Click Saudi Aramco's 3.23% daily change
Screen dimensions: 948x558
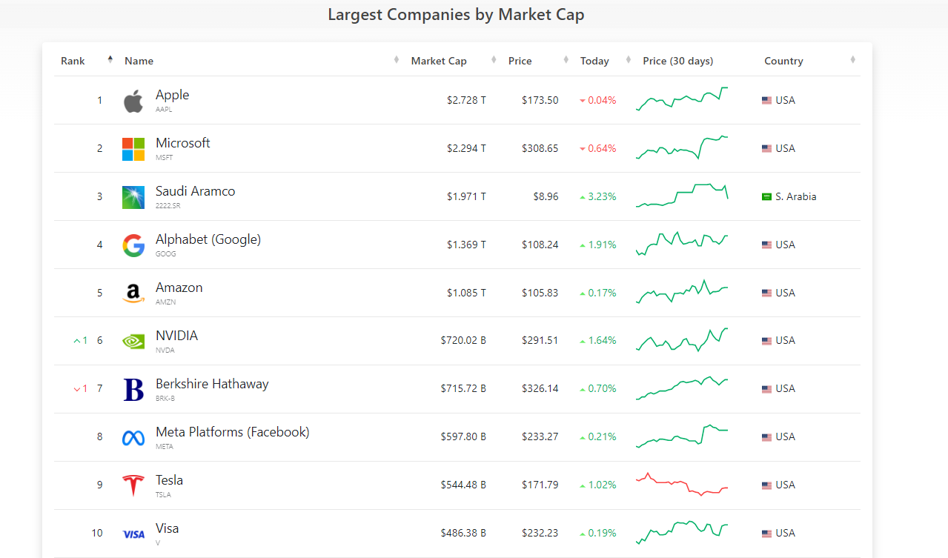pos(598,196)
